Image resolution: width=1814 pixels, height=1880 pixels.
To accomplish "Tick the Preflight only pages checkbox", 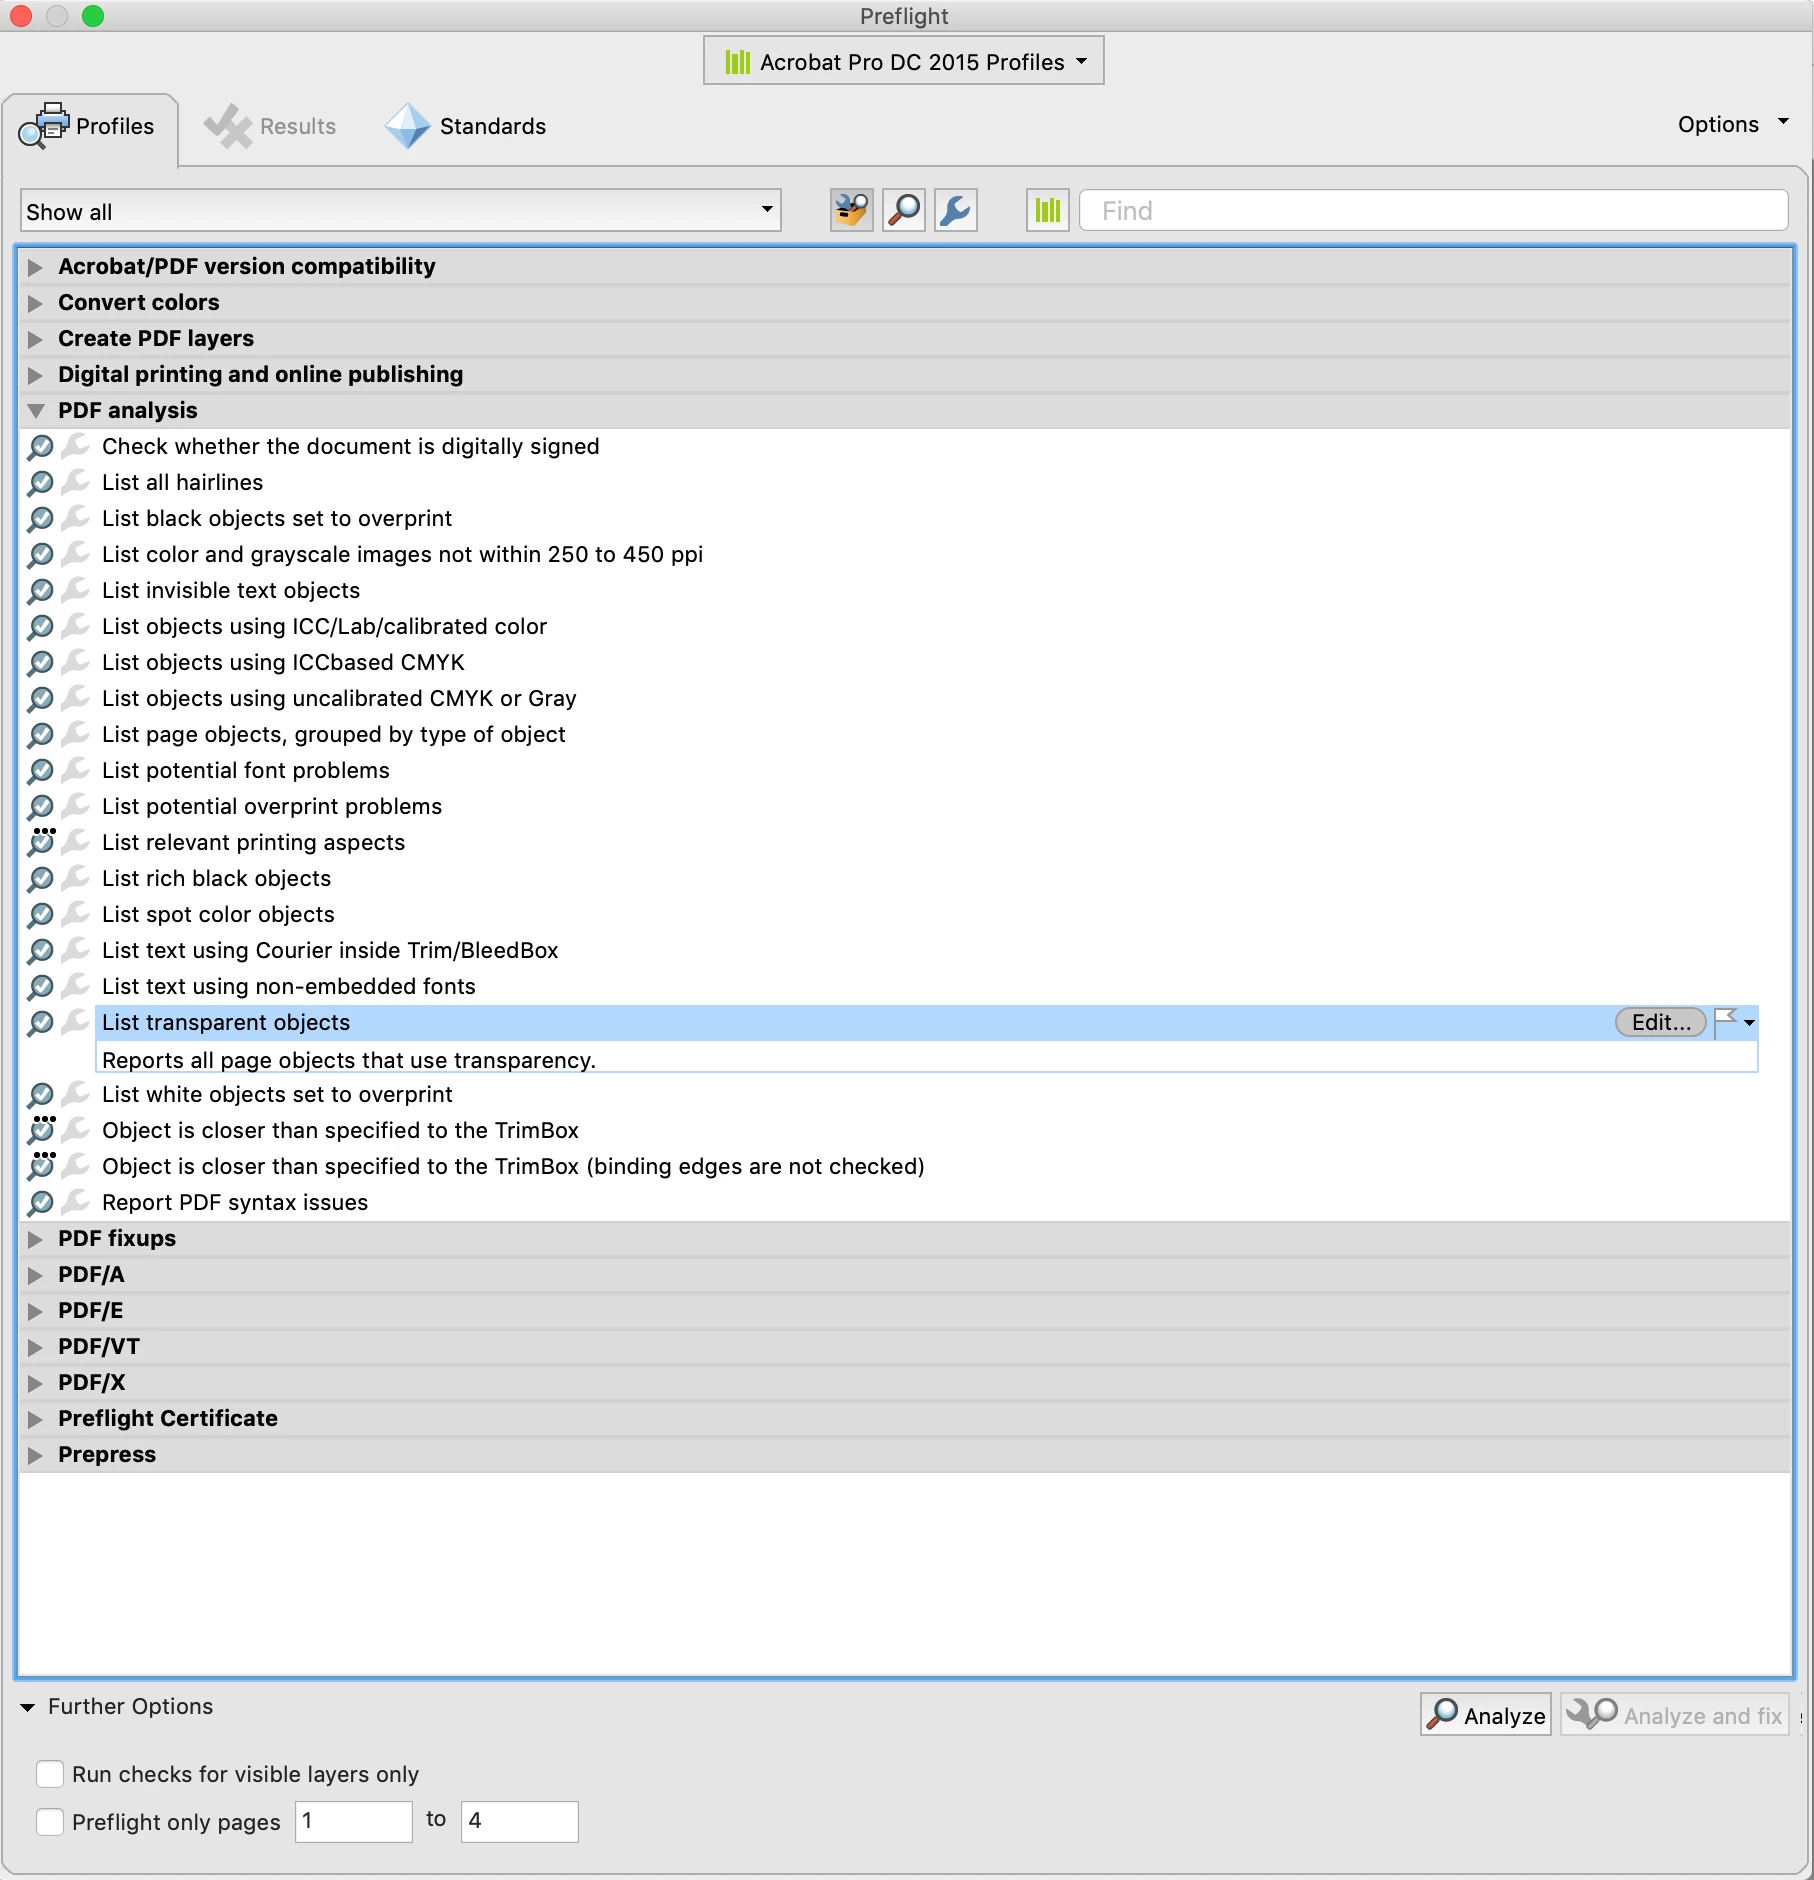I will tap(50, 1822).
